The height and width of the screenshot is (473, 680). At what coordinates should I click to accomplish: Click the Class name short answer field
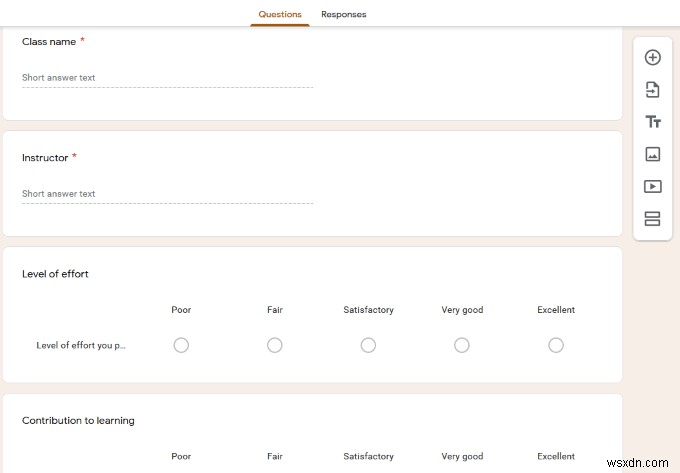click(x=167, y=78)
